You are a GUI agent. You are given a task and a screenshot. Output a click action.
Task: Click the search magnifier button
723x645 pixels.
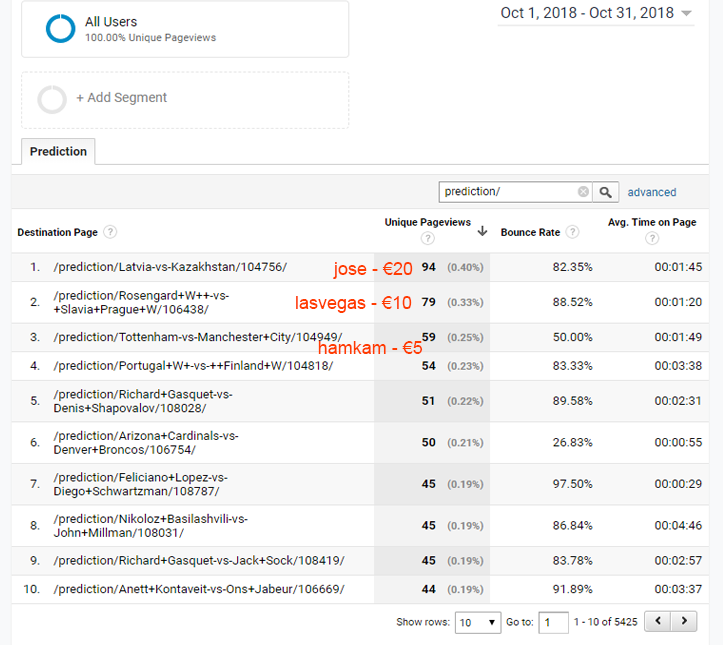point(605,192)
